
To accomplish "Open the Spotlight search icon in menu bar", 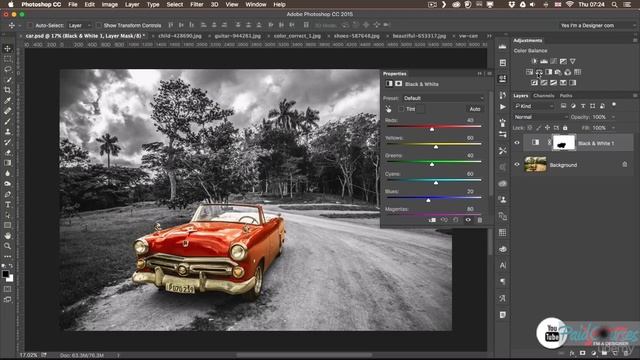I will click(x=614, y=4).
